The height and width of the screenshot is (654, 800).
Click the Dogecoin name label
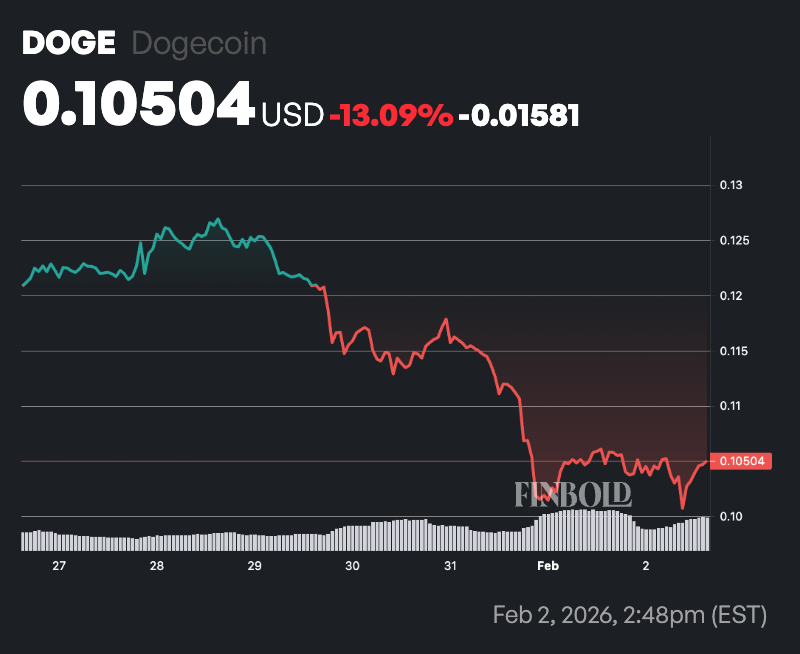tap(199, 44)
